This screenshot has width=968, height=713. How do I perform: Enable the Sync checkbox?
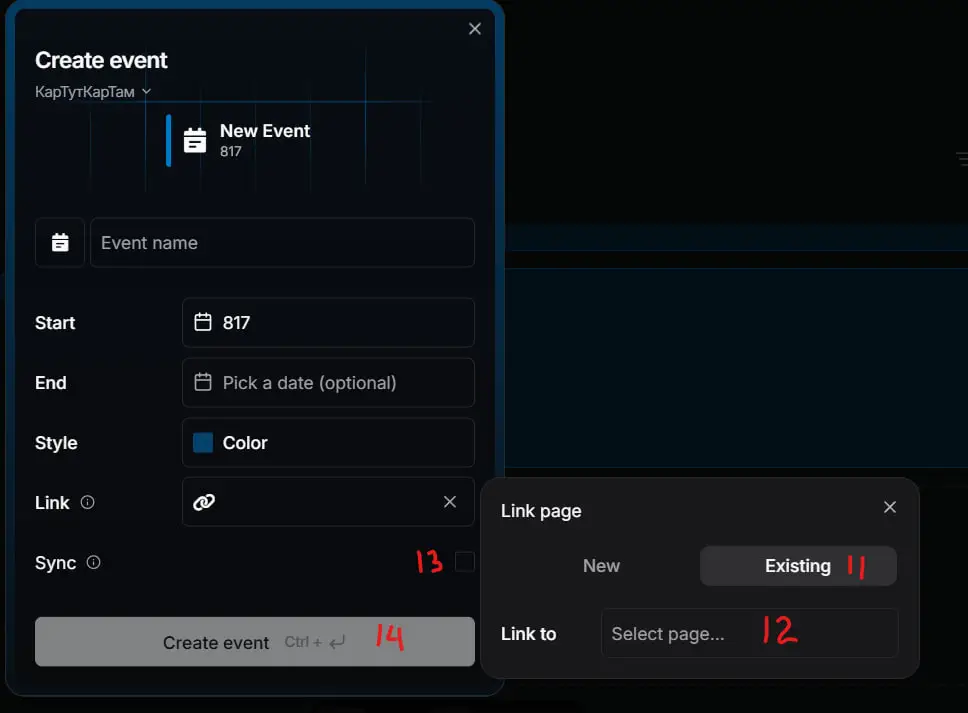tap(465, 562)
